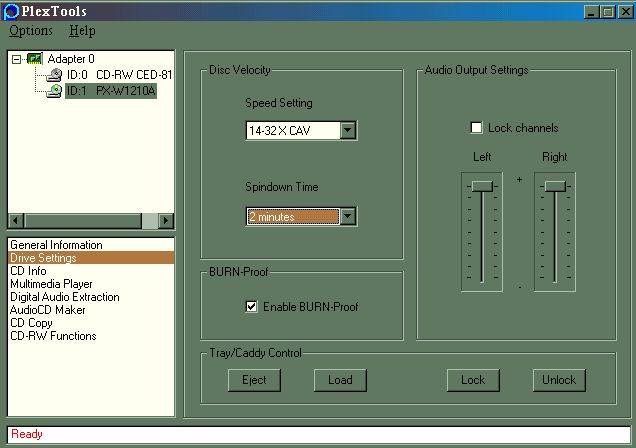The image size is (636, 448).
Task: Open the AudioCD Maker function
Action: (x=91, y=310)
